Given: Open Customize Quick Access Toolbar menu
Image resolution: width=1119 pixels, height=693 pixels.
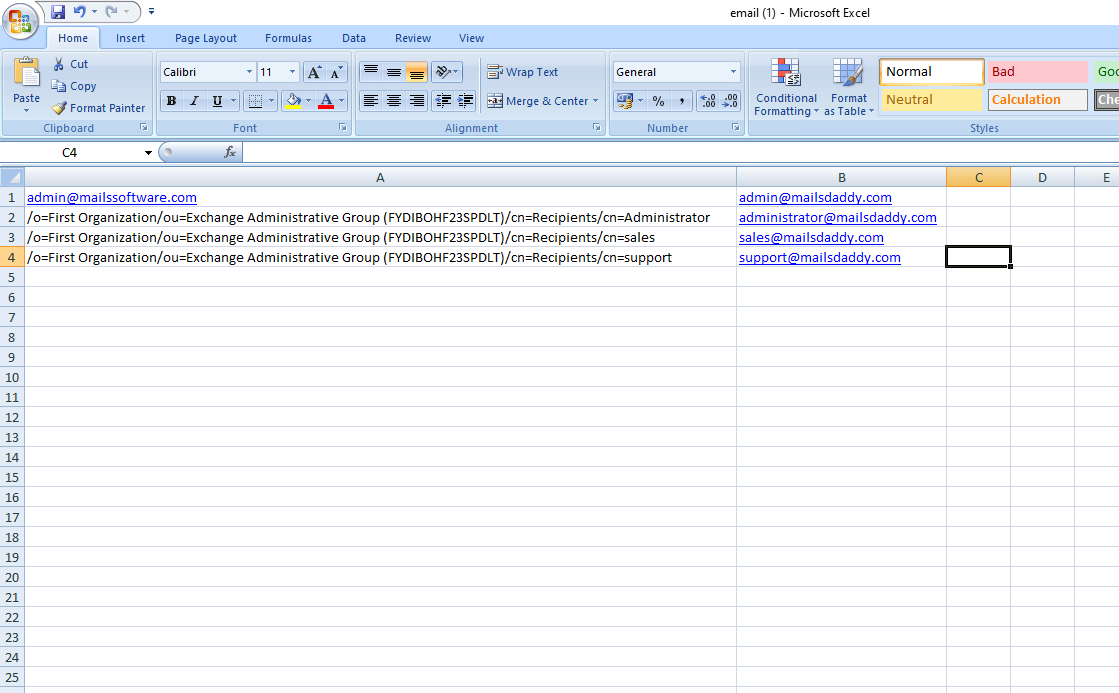Looking at the screenshot, I should click(151, 11).
